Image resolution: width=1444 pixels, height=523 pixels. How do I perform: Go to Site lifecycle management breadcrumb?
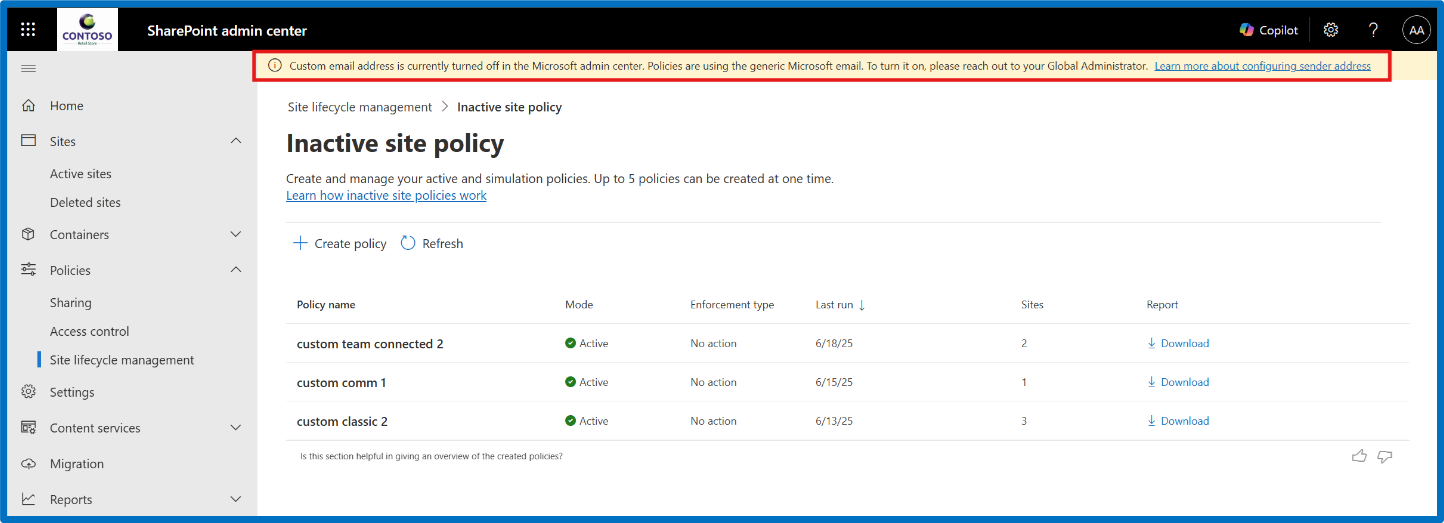click(360, 107)
